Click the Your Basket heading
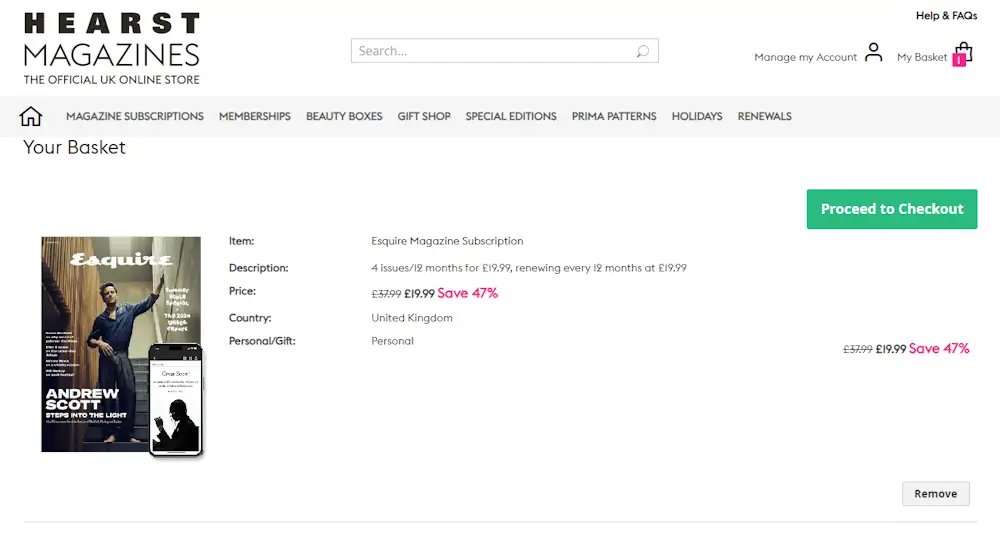The width and height of the screenshot is (1000, 533). [74, 147]
